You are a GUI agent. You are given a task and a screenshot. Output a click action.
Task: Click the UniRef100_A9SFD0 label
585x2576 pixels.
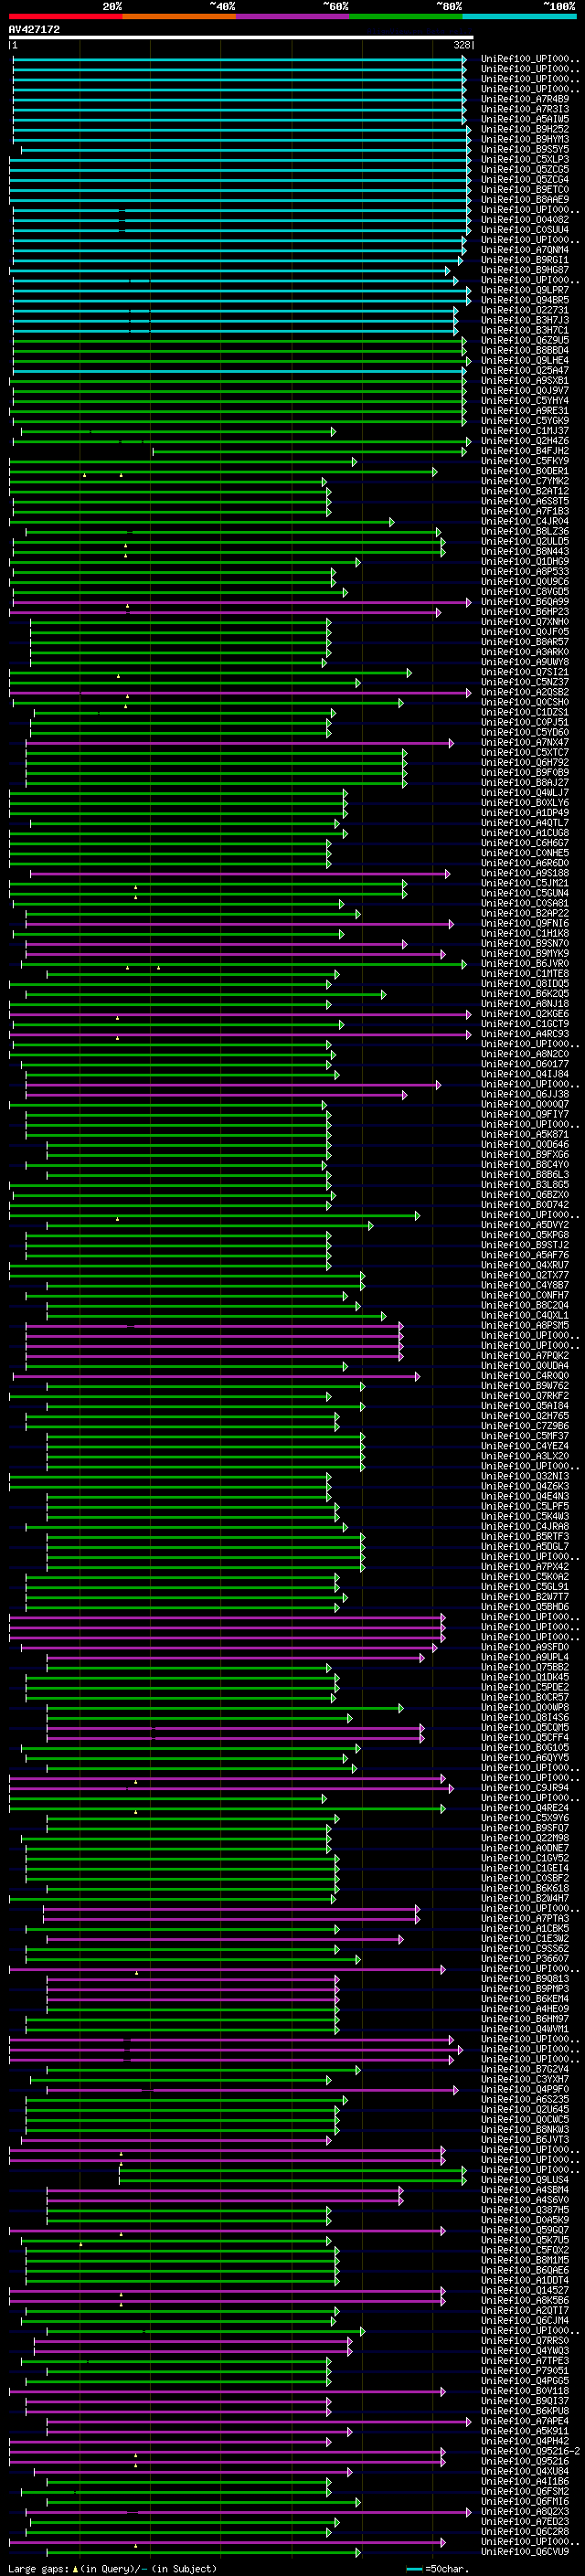tap(525, 1647)
